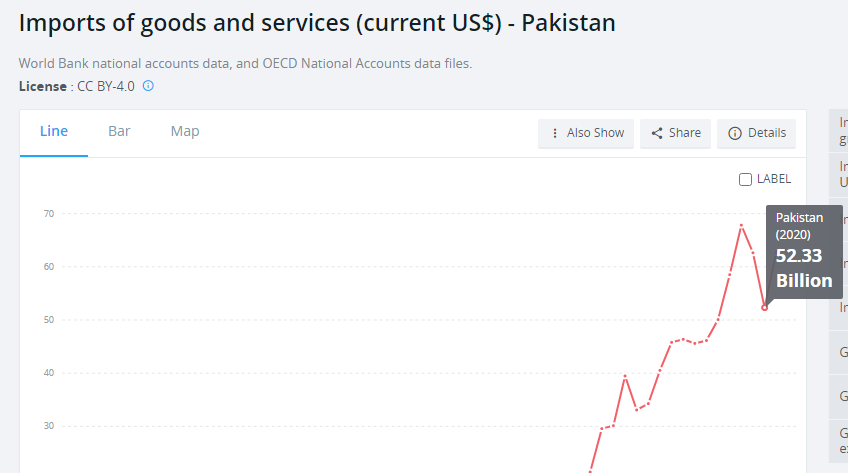Switch to the Bar chart tab
Screen dimensions: 848x473
point(119,131)
